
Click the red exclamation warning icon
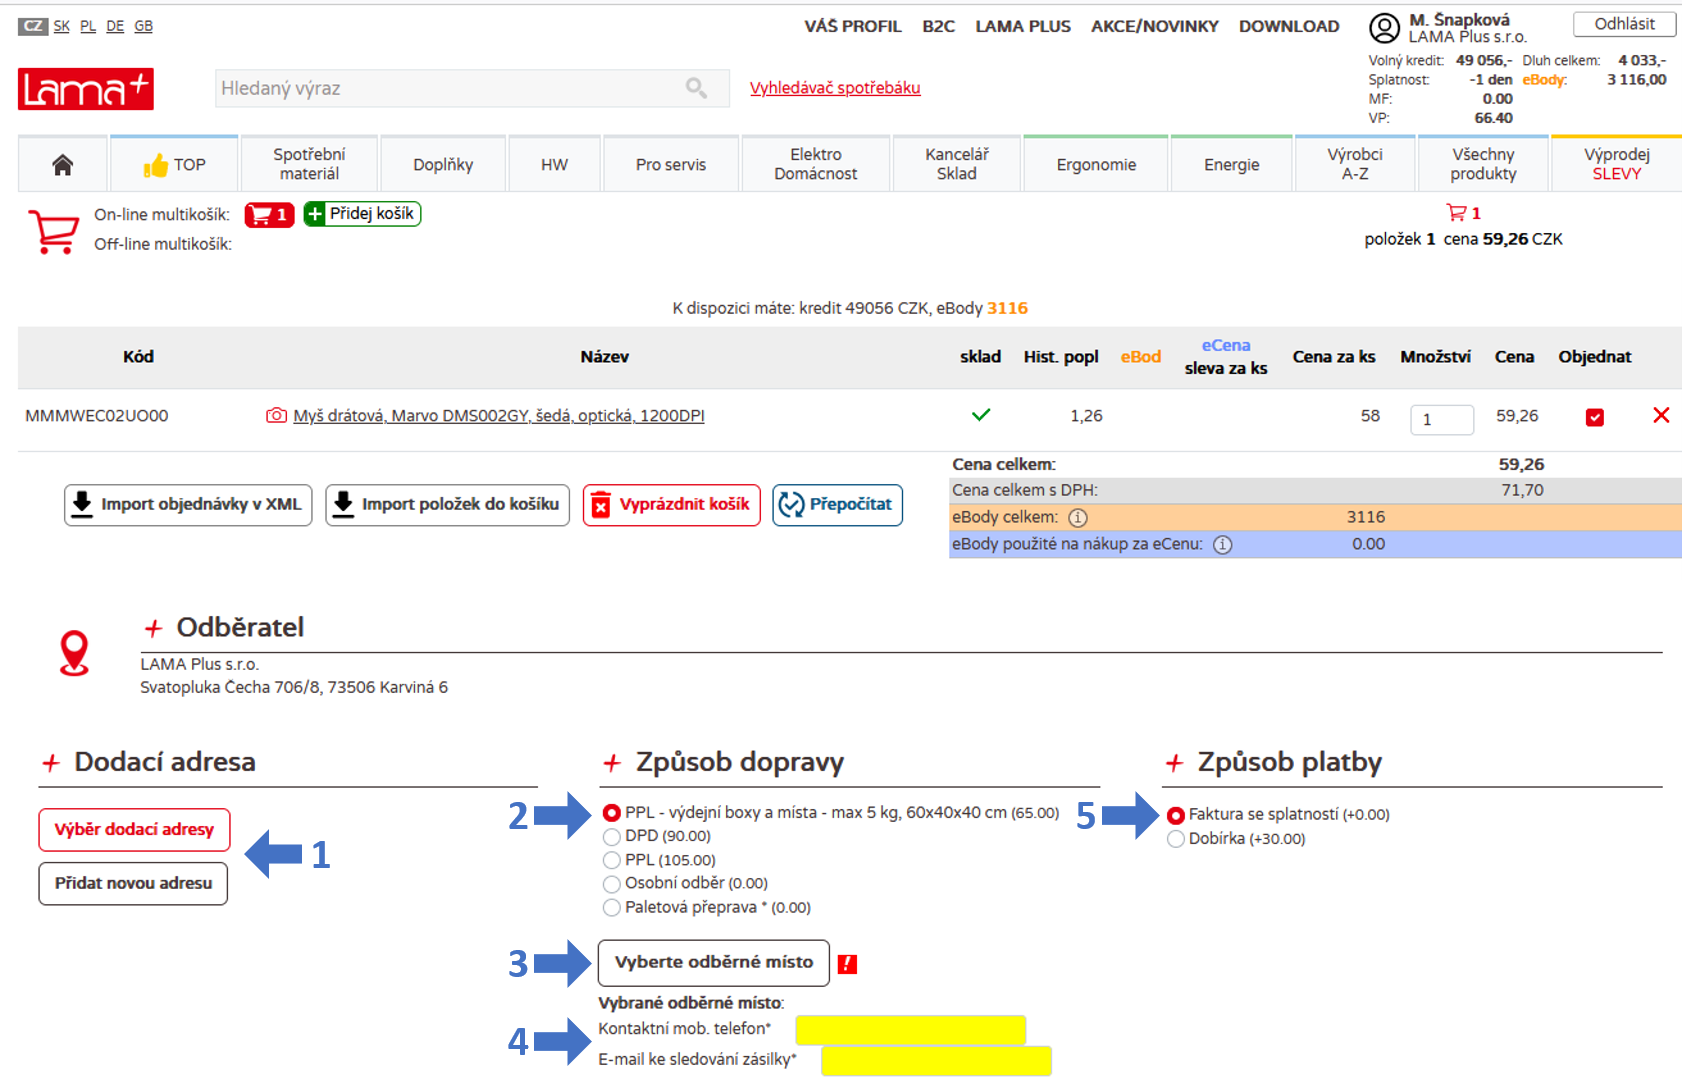tap(847, 964)
